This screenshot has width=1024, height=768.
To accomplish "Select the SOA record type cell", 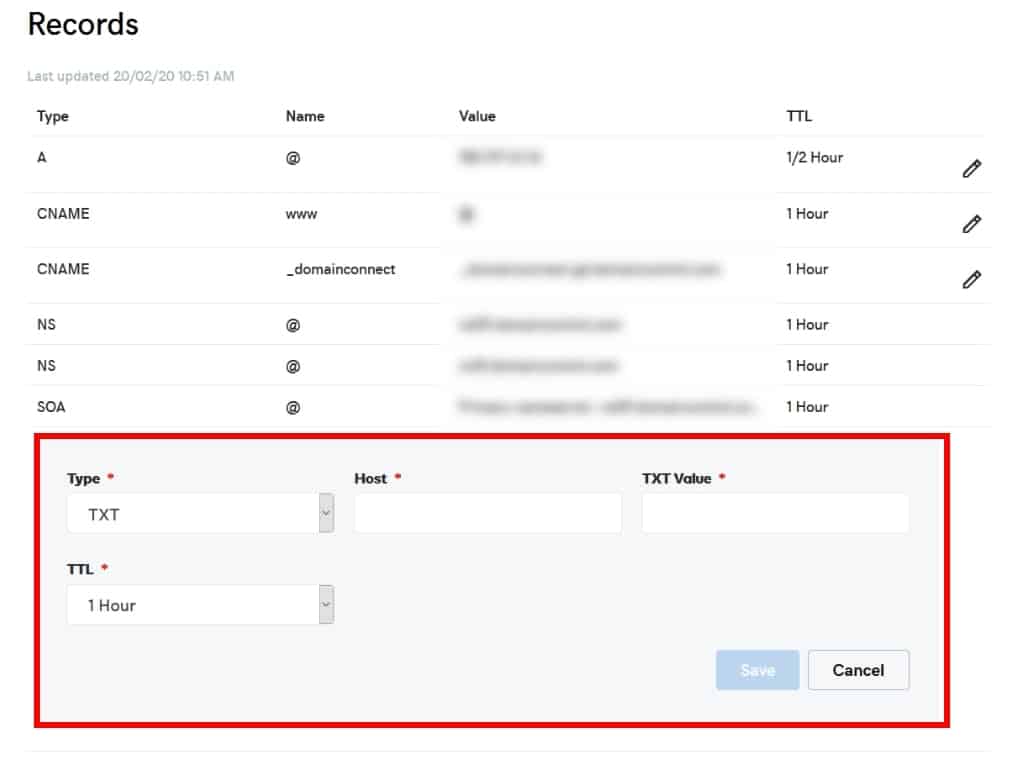I will coord(51,407).
